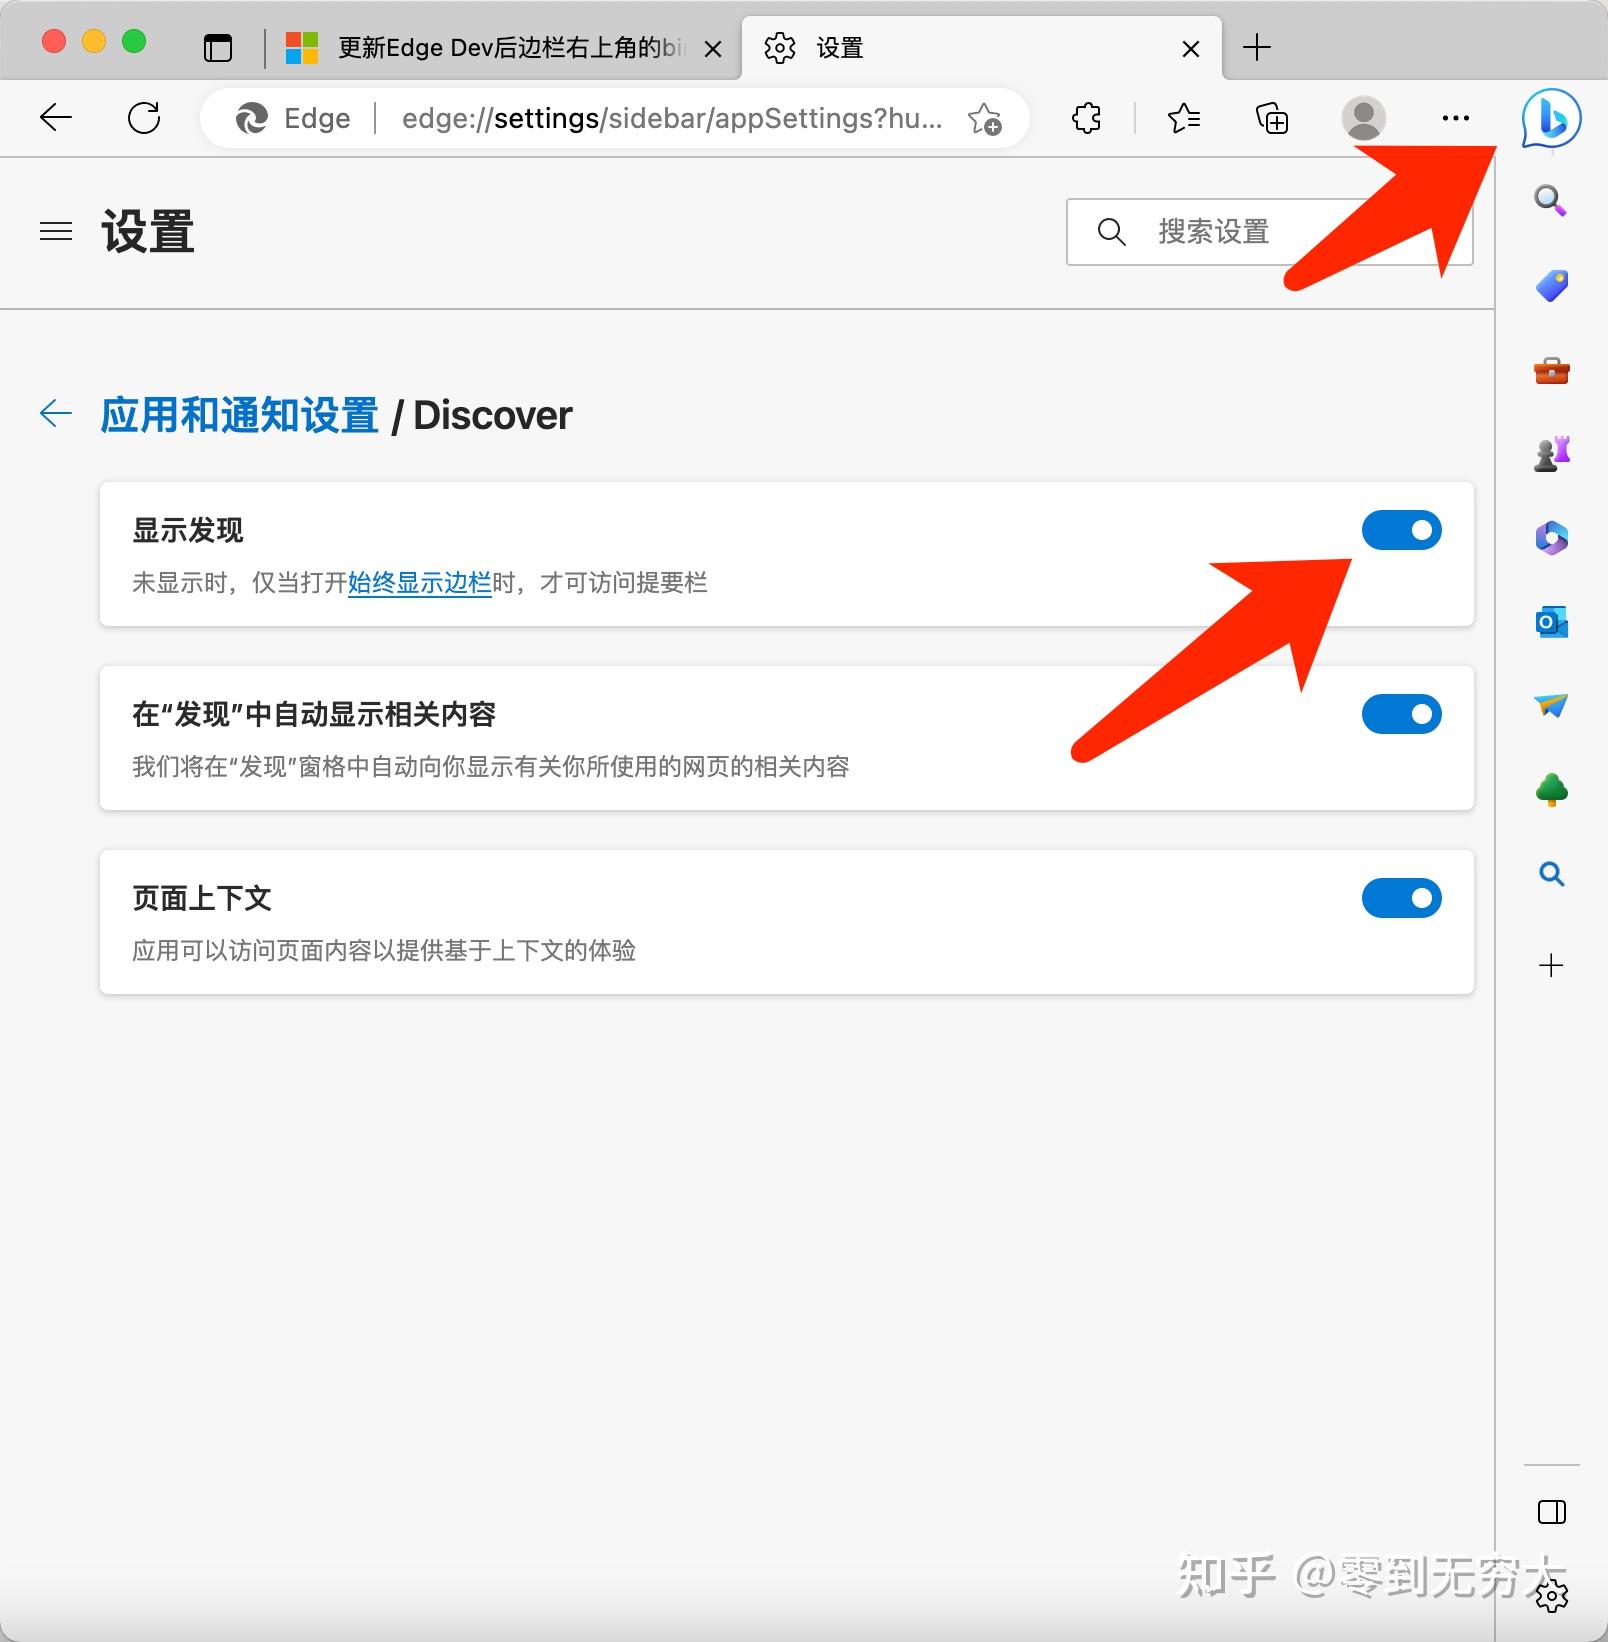The width and height of the screenshot is (1608, 1642).
Task: Switch to the 设置 tab
Action: [x=900, y=47]
